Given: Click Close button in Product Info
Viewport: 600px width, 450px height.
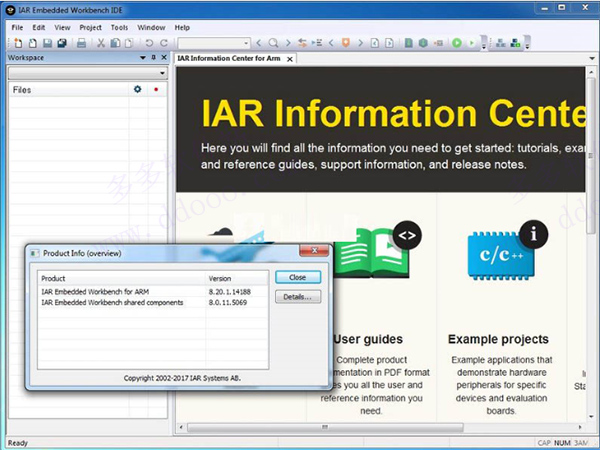Looking at the screenshot, I should 298,277.
